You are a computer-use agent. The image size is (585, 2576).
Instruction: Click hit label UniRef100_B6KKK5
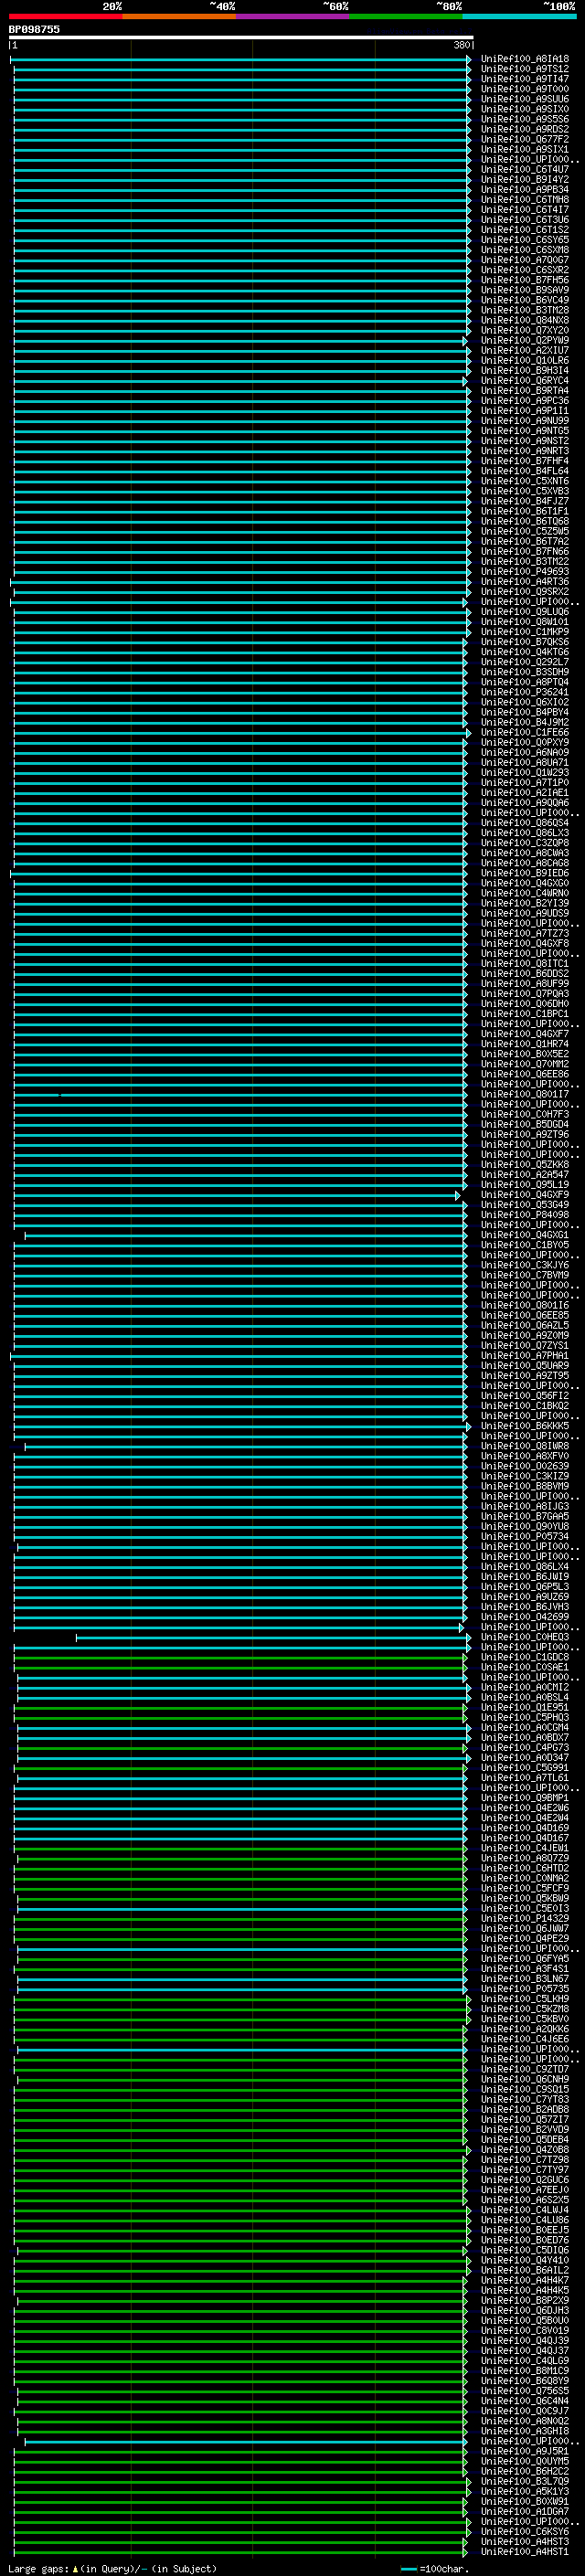(x=524, y=1425)
